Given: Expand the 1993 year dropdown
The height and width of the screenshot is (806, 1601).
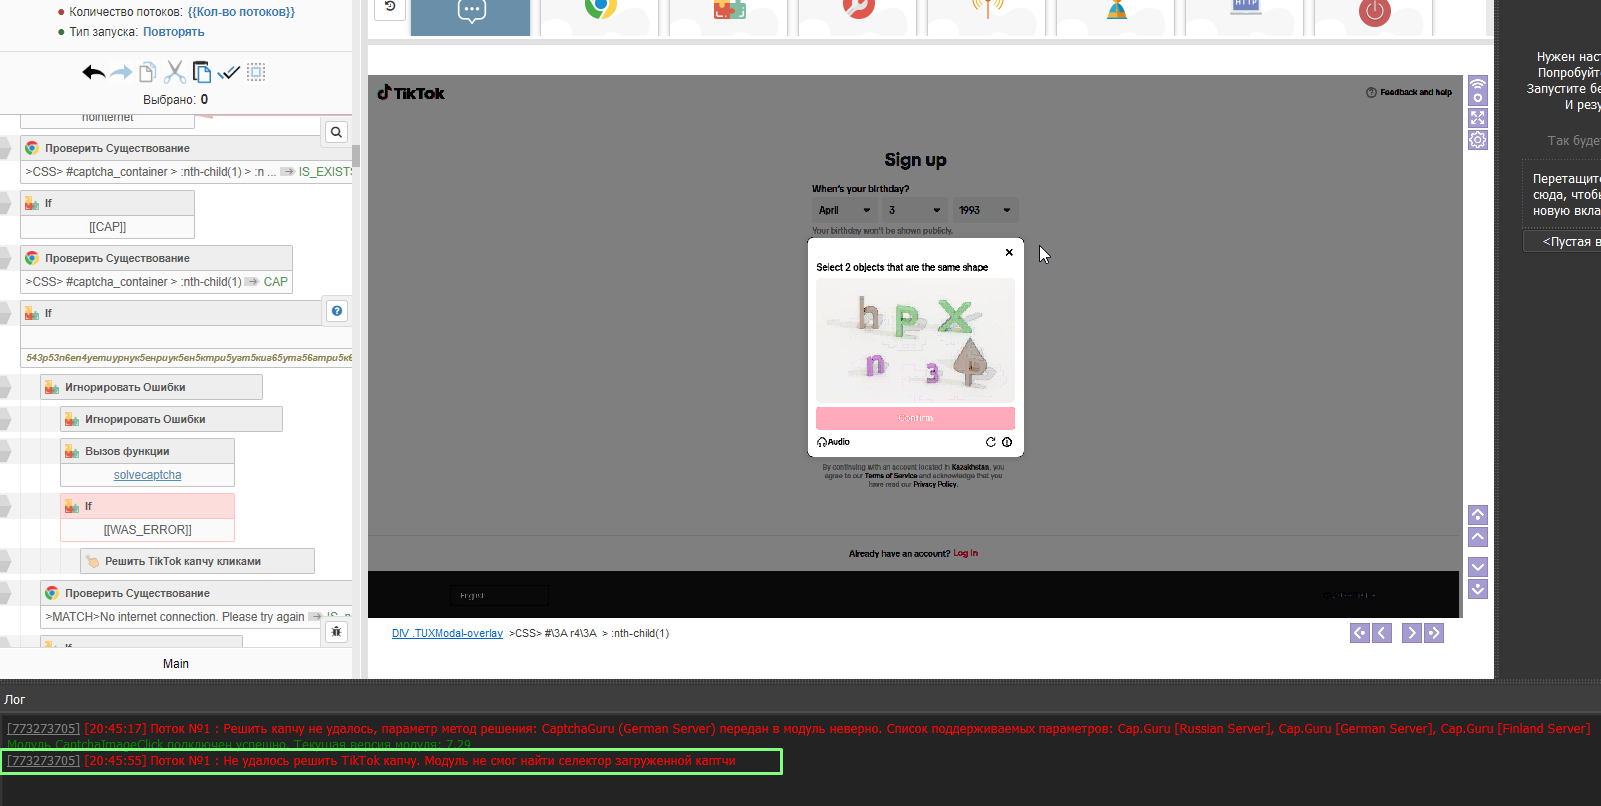Looking at the screenshot, I should [x=985, y=210].
